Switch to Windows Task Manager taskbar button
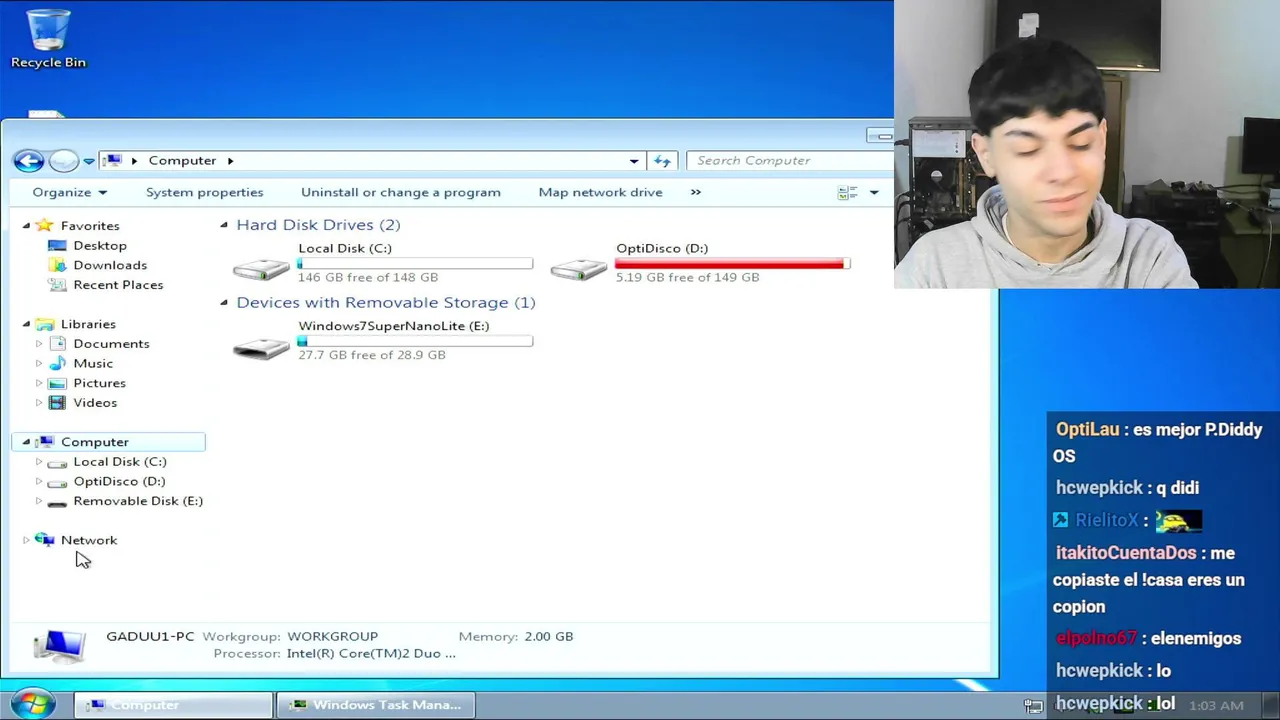The height and width of the screenshot is (720, 1280). click(x=375, y=705)
